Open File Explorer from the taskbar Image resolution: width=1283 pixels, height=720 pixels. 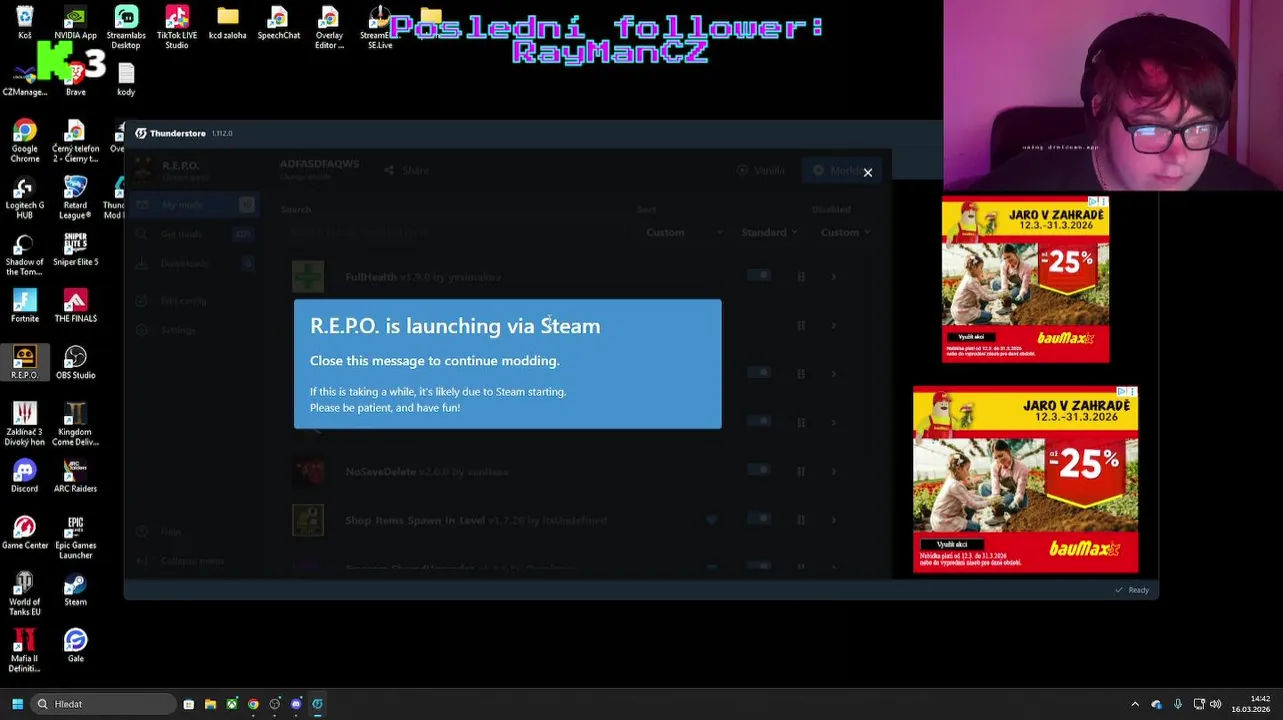pos(210,704)
